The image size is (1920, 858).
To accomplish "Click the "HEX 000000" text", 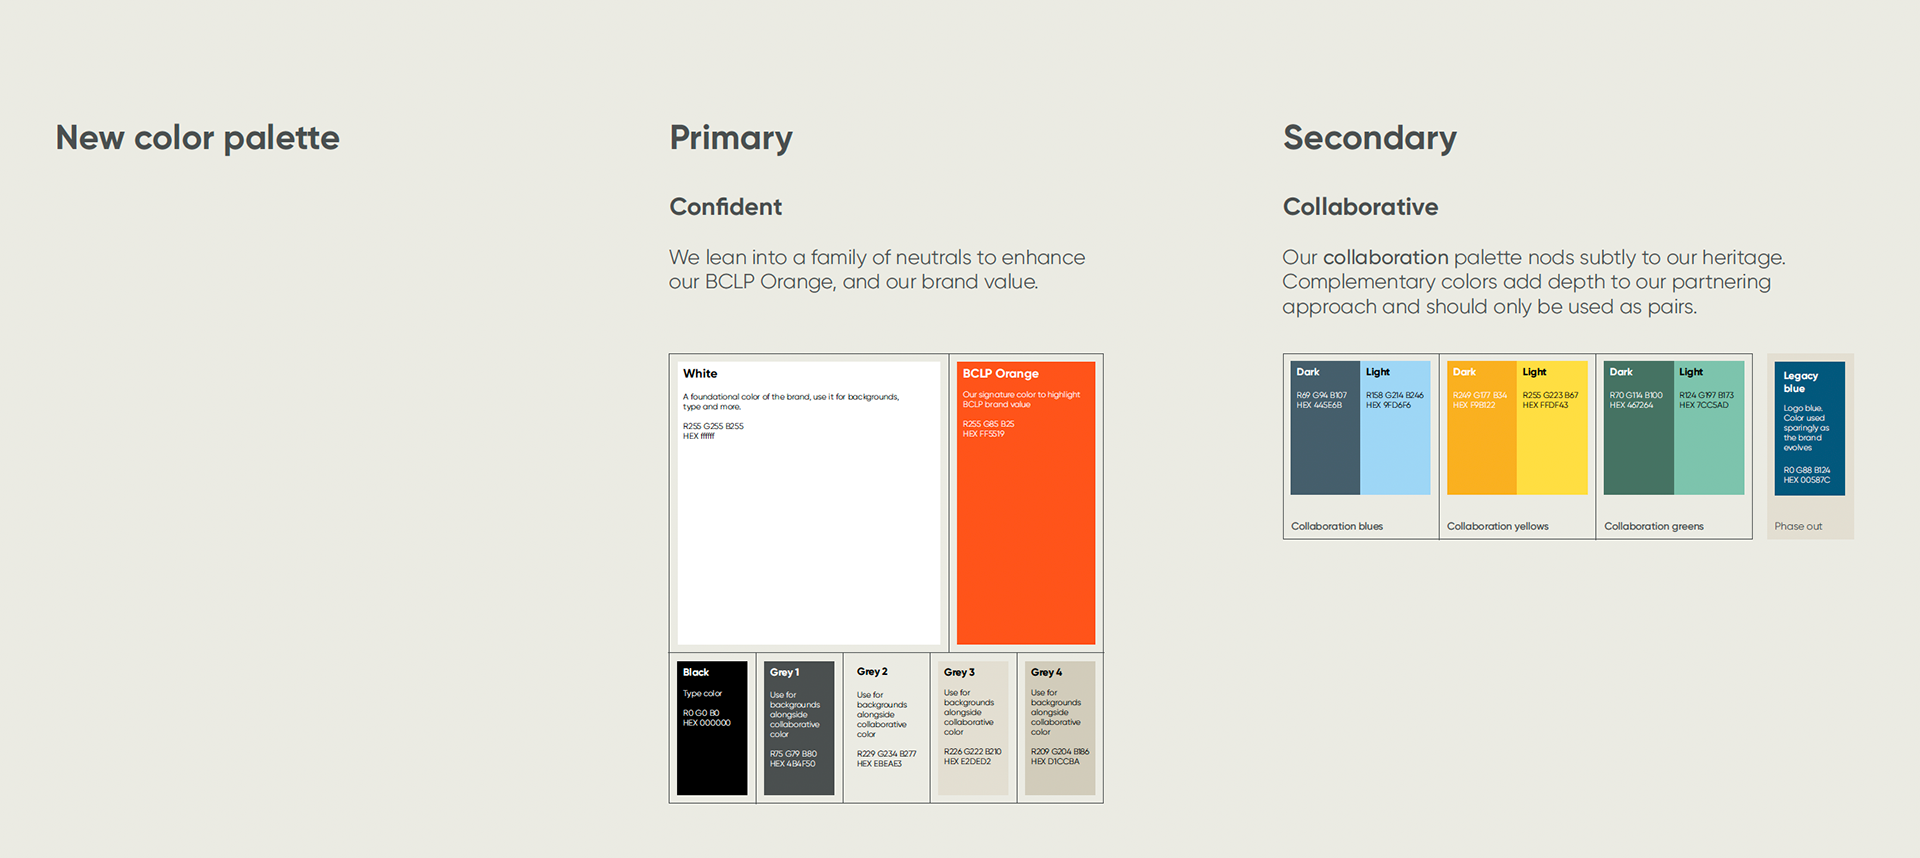I will pos(707,723).
